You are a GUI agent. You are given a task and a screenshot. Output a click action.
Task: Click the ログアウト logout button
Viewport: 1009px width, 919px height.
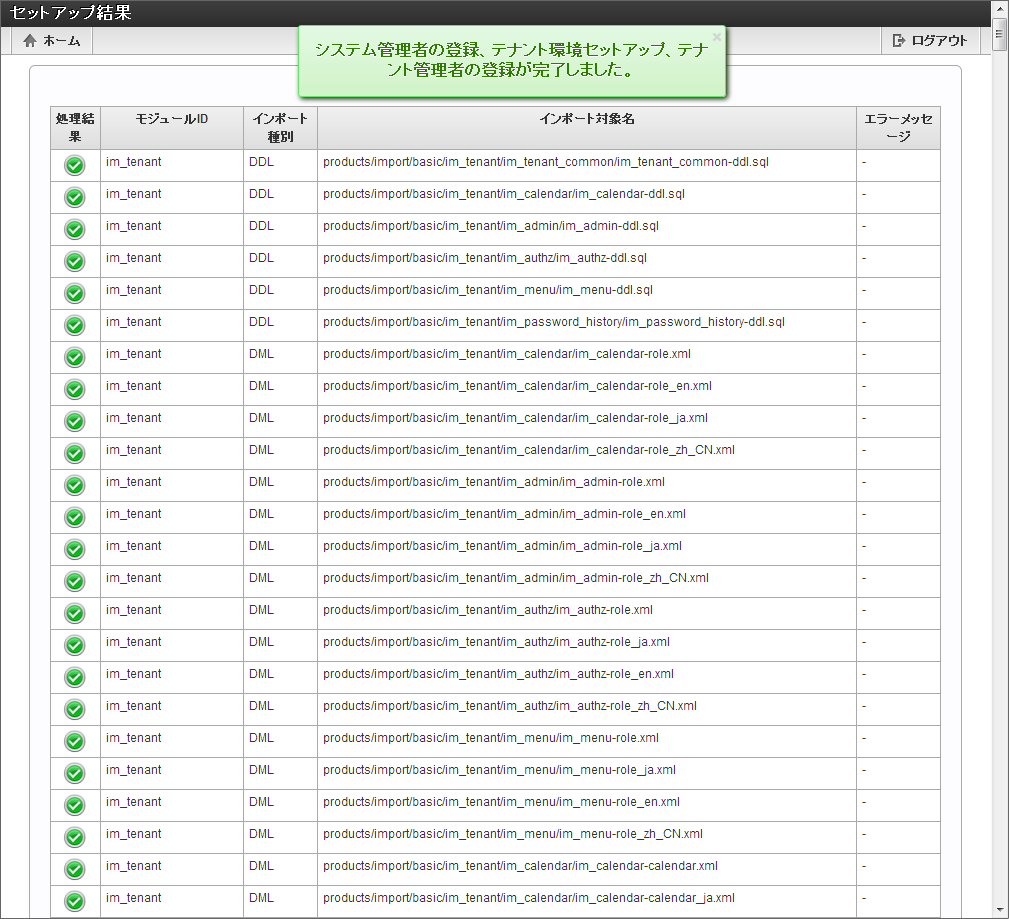point(930,41)
